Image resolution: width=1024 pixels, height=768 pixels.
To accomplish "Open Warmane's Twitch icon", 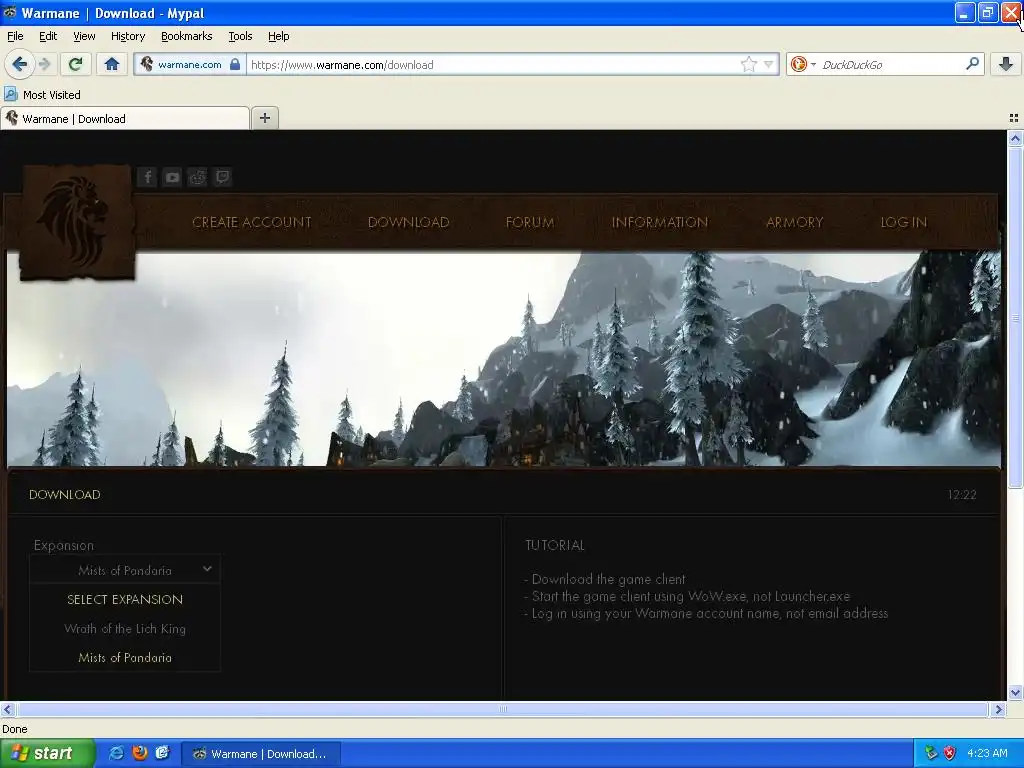I will (x=223, y=177).
